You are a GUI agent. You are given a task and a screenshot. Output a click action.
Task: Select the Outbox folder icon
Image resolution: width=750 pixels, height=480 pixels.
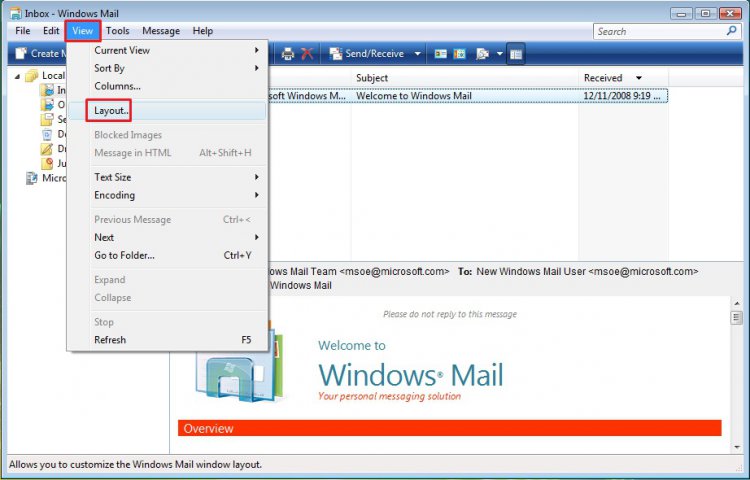point(47,104)
